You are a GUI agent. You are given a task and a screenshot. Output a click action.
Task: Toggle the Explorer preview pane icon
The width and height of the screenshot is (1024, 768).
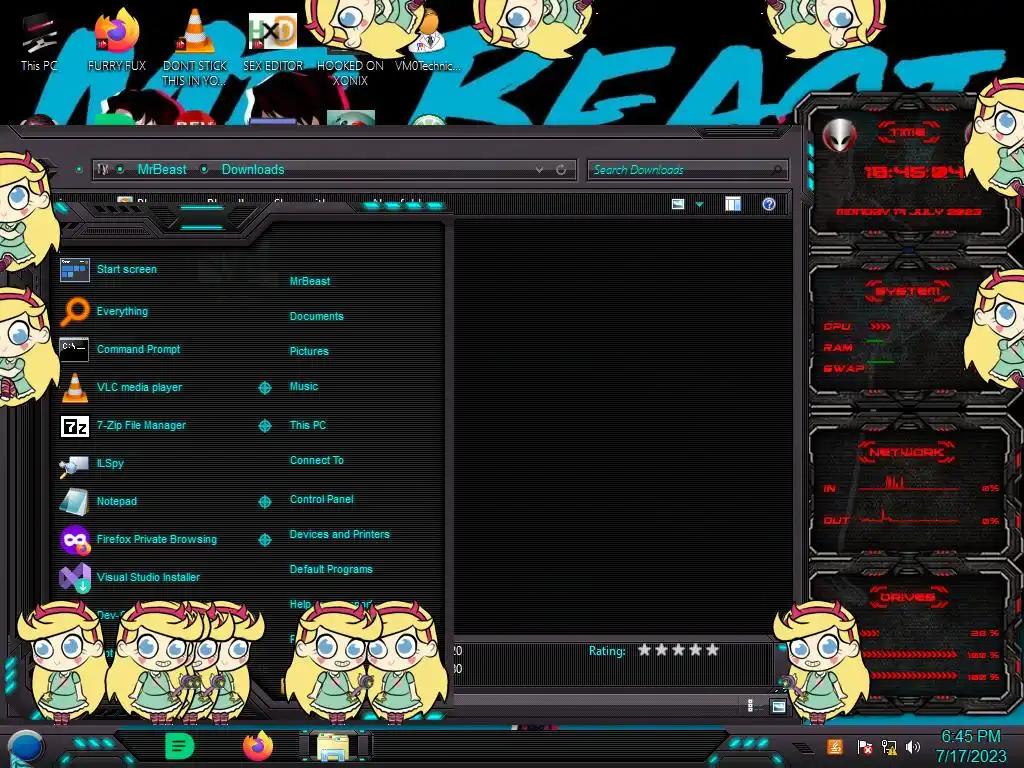pyautogui.click(x=733, y=204)
